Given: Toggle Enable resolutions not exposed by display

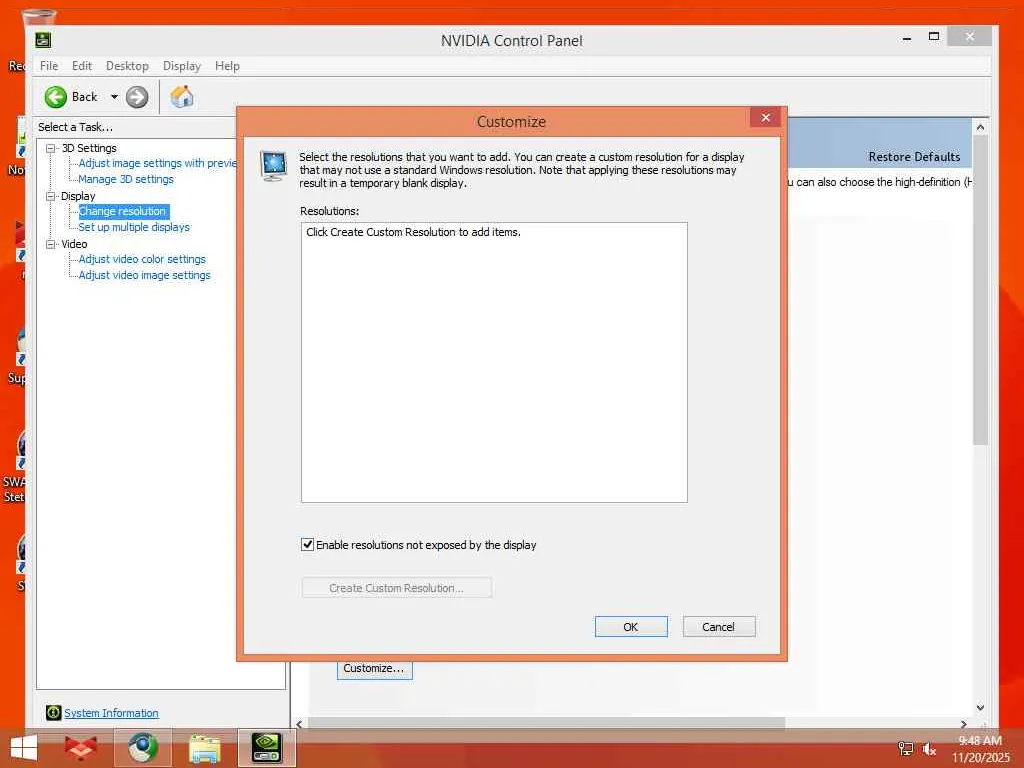Looking at the screenshot, I should click(x=307, y=545).
